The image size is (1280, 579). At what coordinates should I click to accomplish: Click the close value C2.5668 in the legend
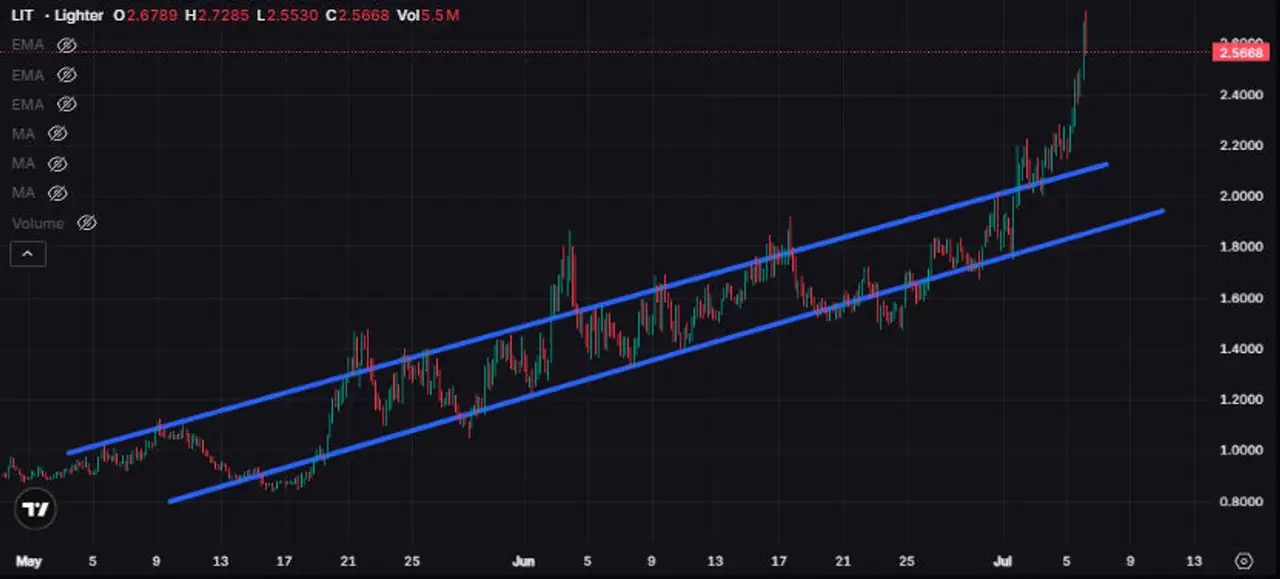[358, 16]
